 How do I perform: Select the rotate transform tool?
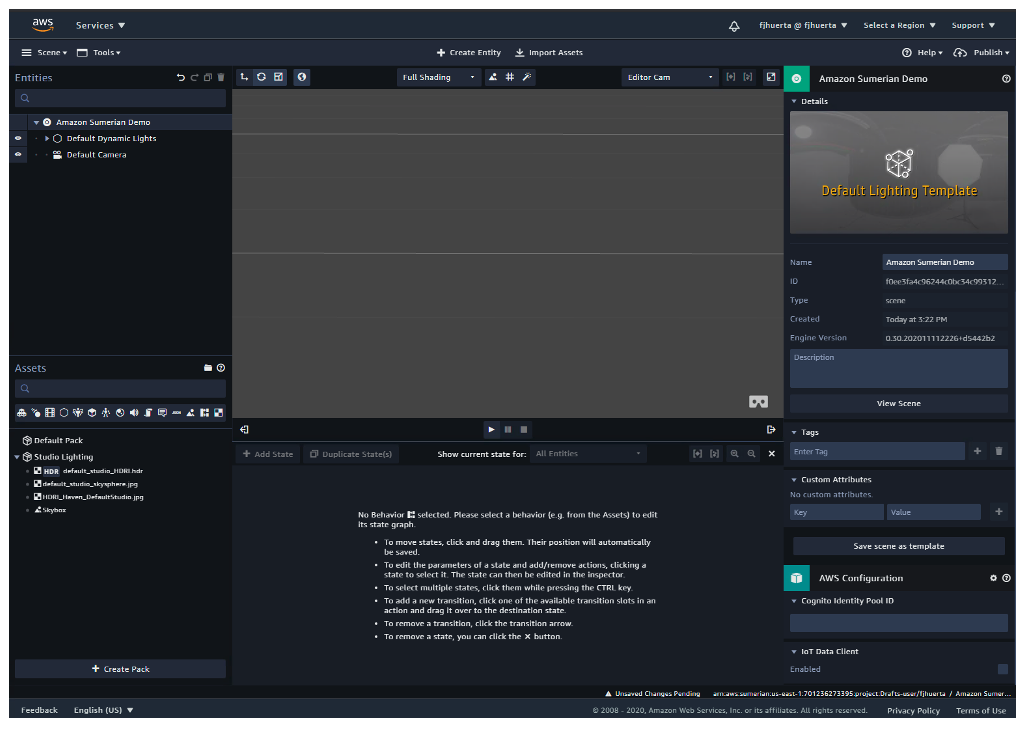point(261,77)
